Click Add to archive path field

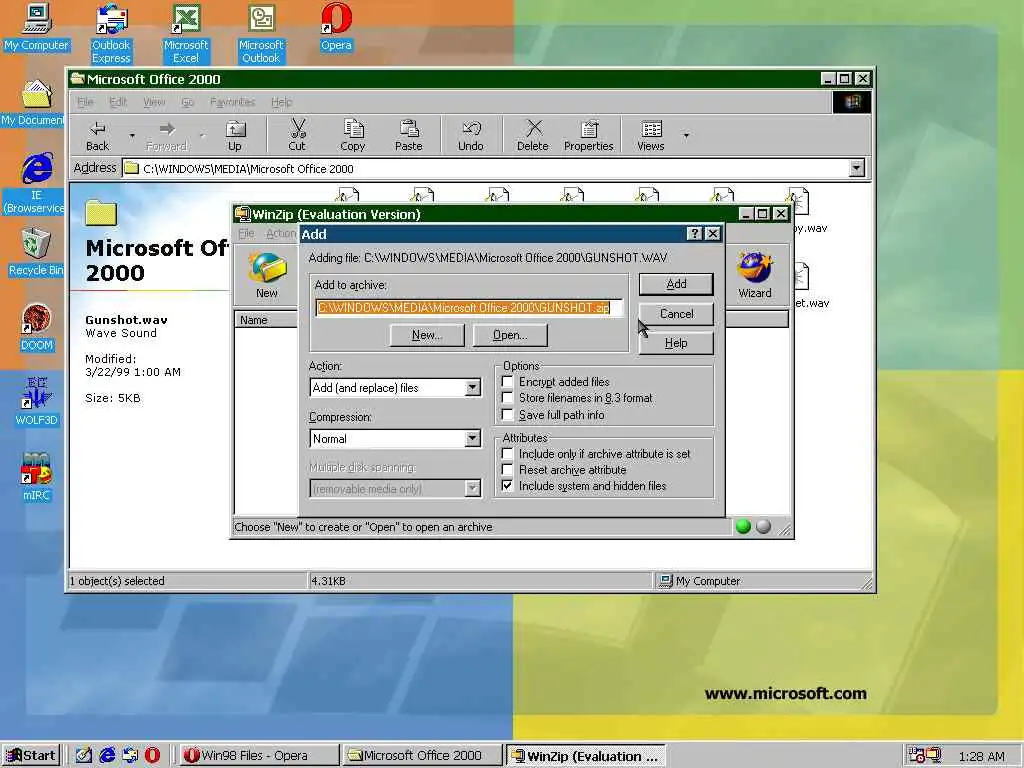pyautogui.click(x=469, y=308)
